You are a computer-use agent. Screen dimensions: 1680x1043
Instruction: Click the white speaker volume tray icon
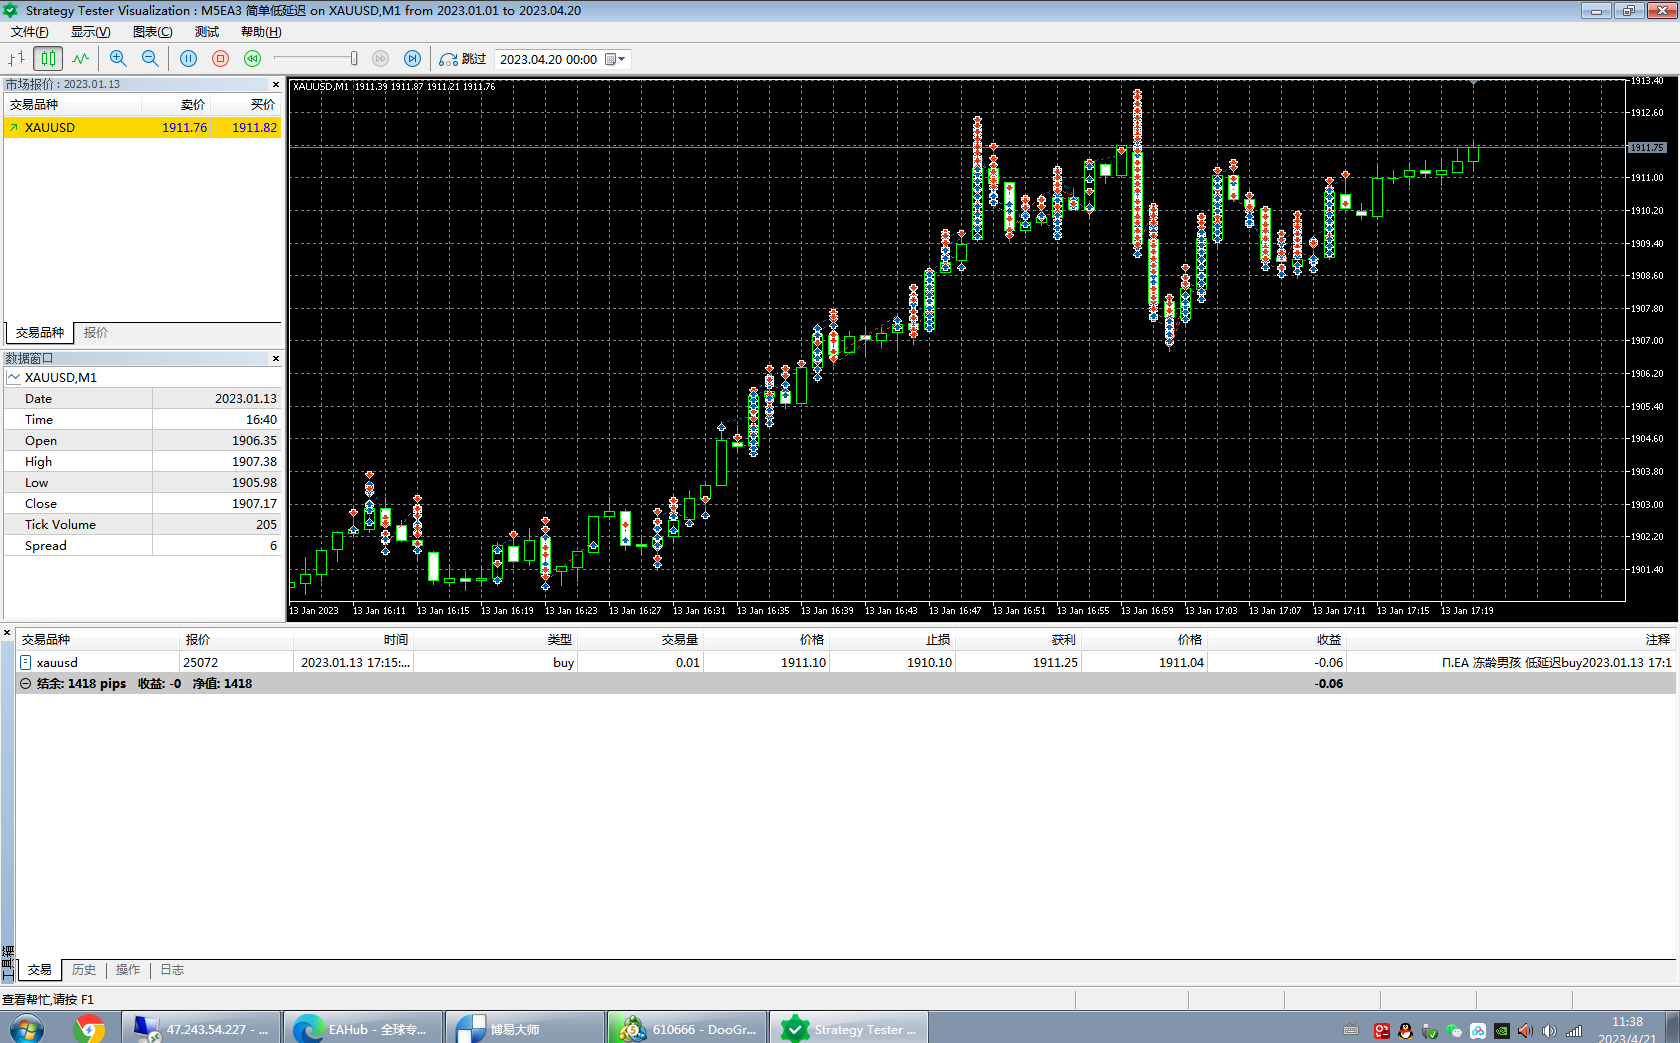pos(1550,1031)
